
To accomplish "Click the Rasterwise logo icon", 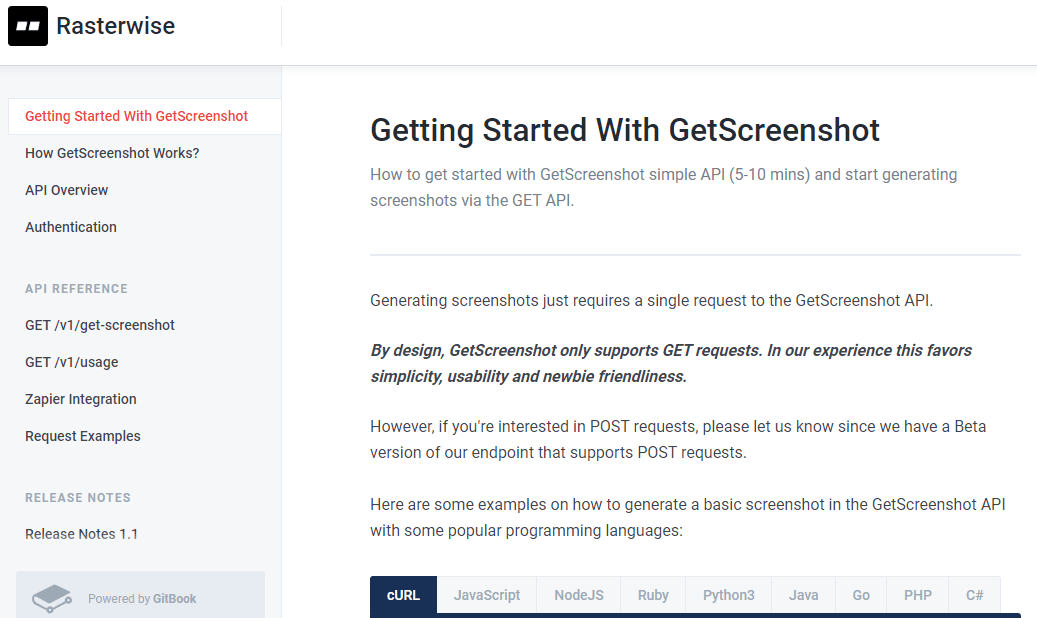I will click(28, 26).
